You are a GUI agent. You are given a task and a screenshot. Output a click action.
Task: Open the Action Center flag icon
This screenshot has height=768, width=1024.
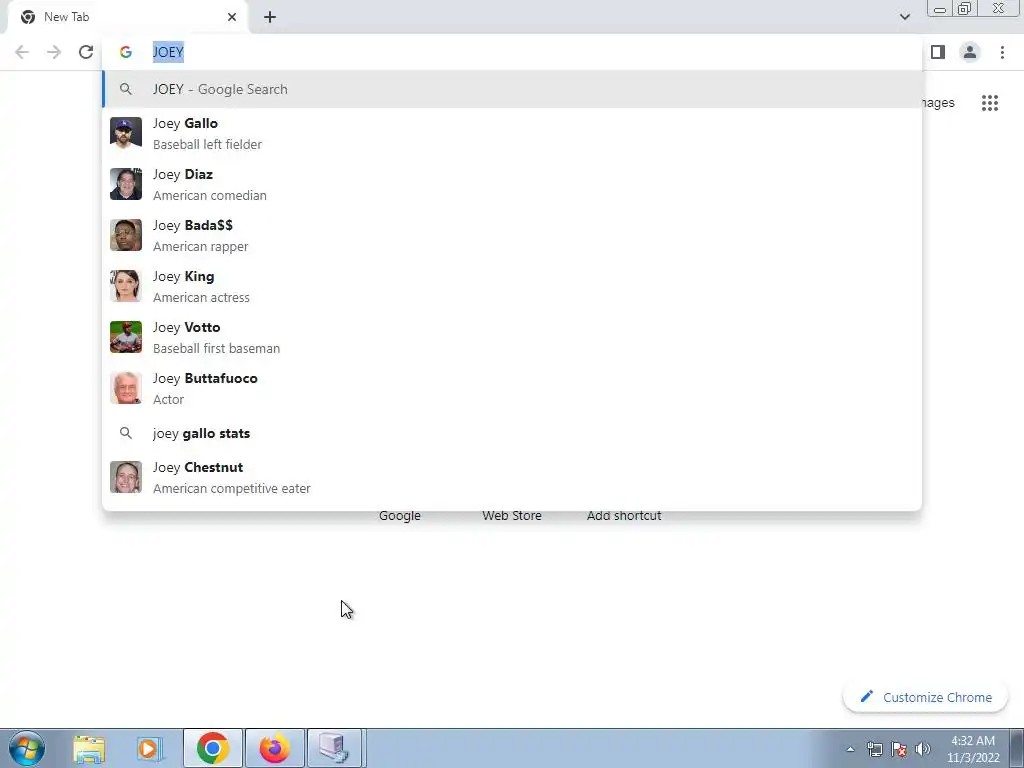[899, 749]
